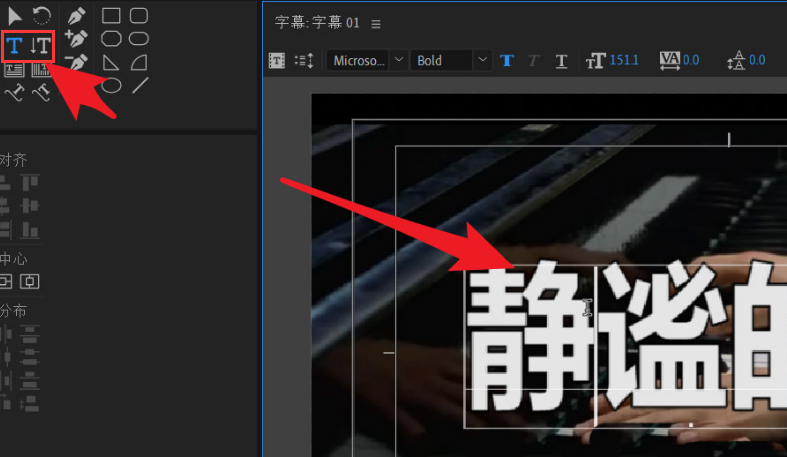Viewport: 787px width, 457px height.
Task: Click the leading icon
Action: coord(736,61)
